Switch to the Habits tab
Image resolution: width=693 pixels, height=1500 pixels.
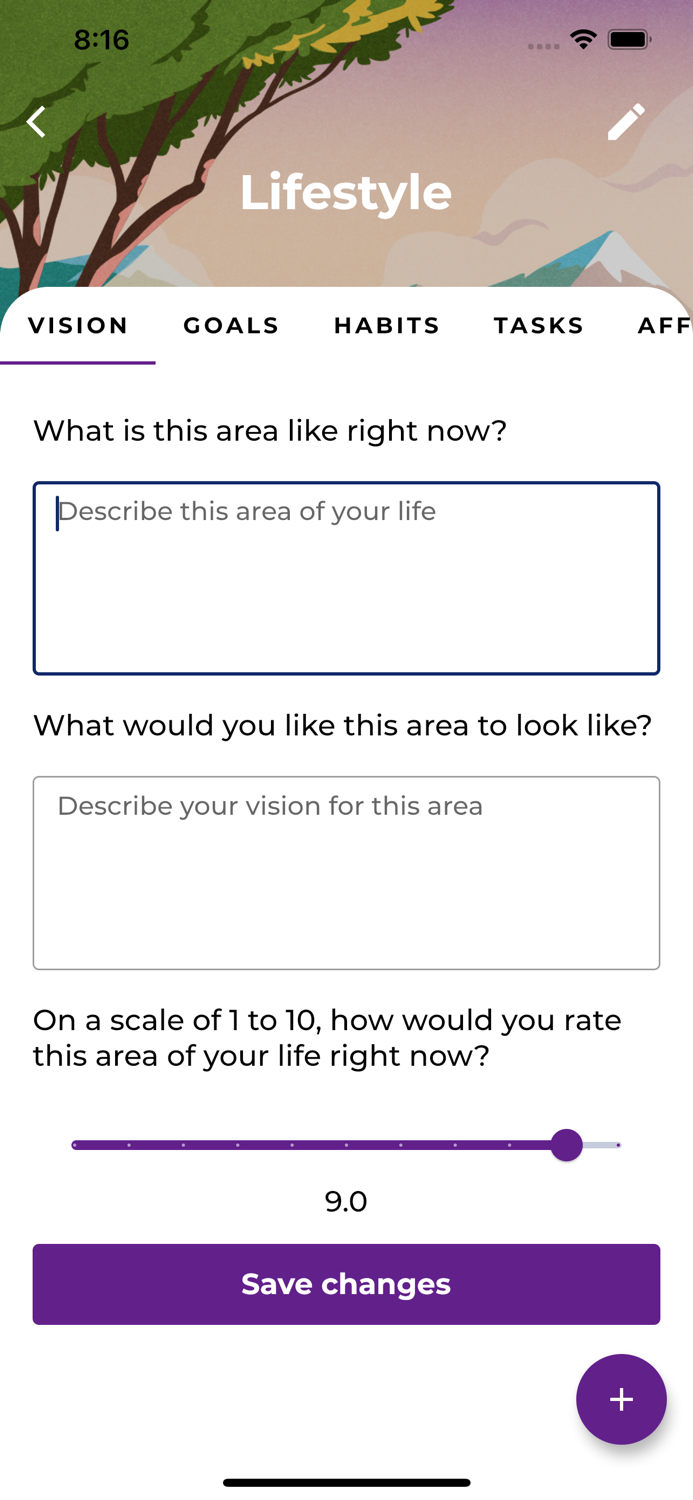coord(387,325)
